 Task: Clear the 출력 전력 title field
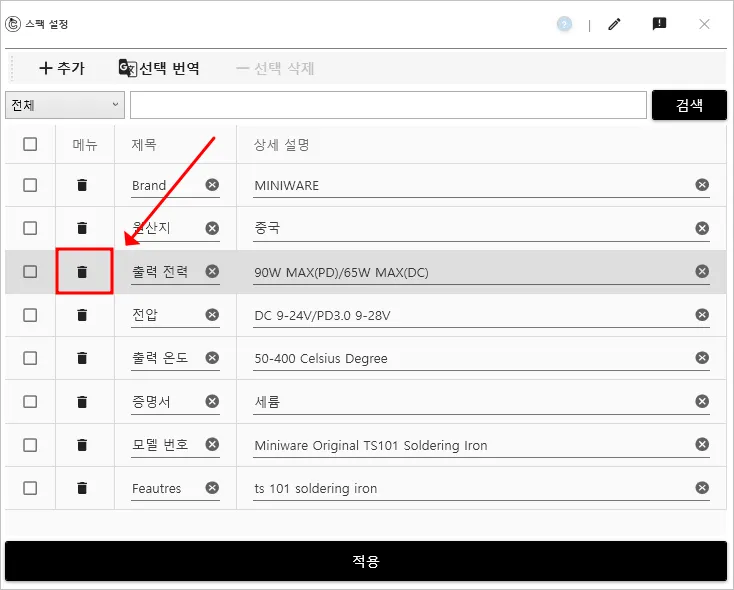pyautogui.click(x=212, y=271)
